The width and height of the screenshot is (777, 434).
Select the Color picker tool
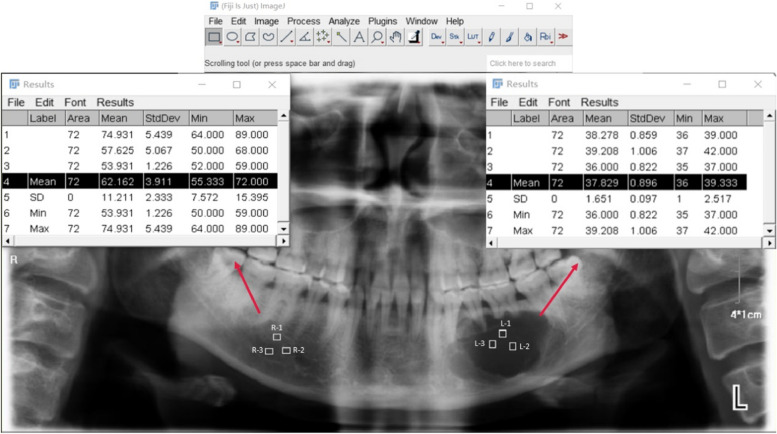[414, 37]
